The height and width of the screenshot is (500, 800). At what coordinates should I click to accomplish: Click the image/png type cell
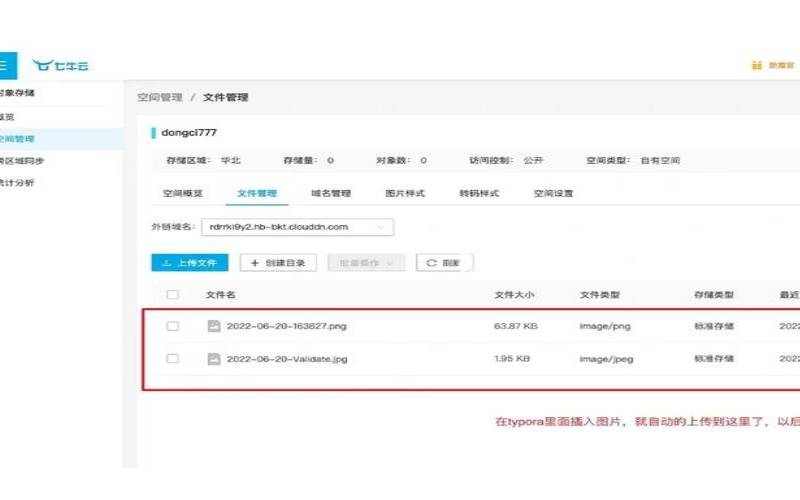coord(605,326)
